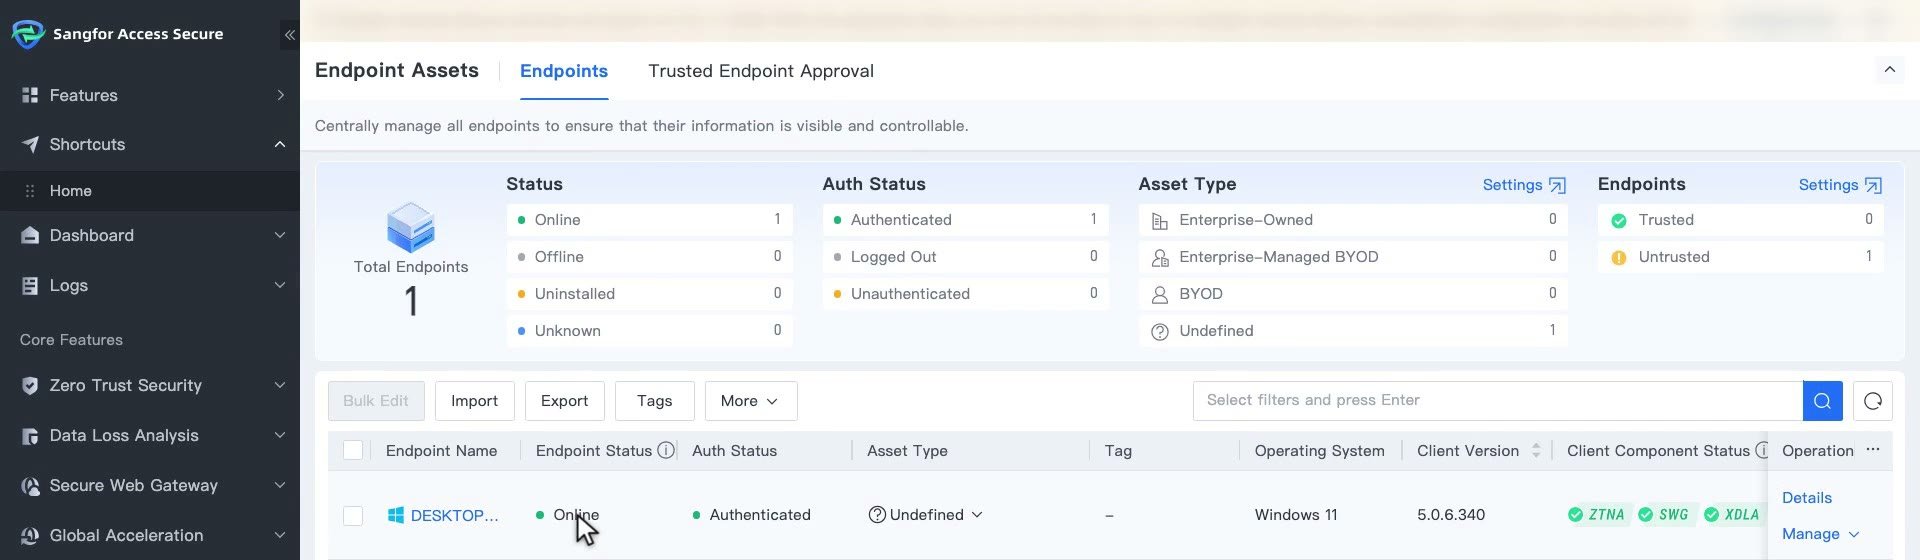Click the Global Acceleration icon
The width and height of the screenshot is (1920, 560).
30,535
